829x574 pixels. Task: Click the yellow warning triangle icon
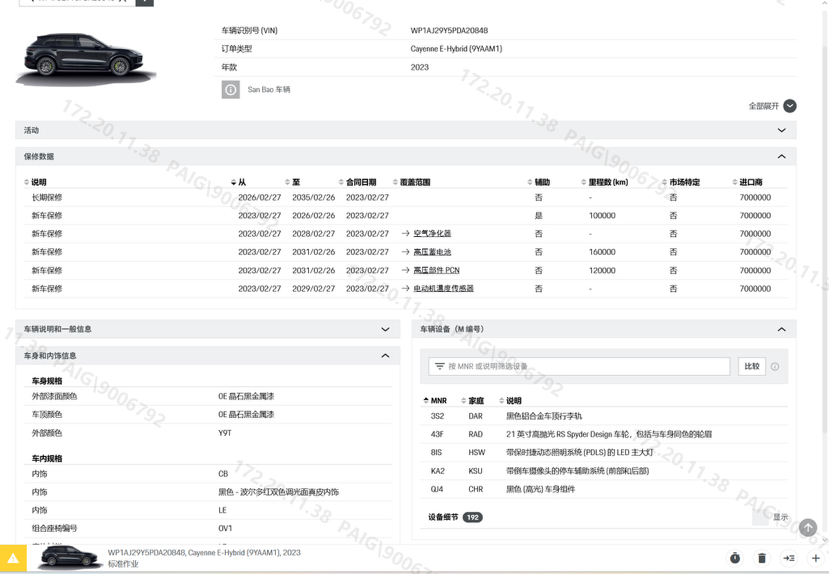[x=13, y=559]
